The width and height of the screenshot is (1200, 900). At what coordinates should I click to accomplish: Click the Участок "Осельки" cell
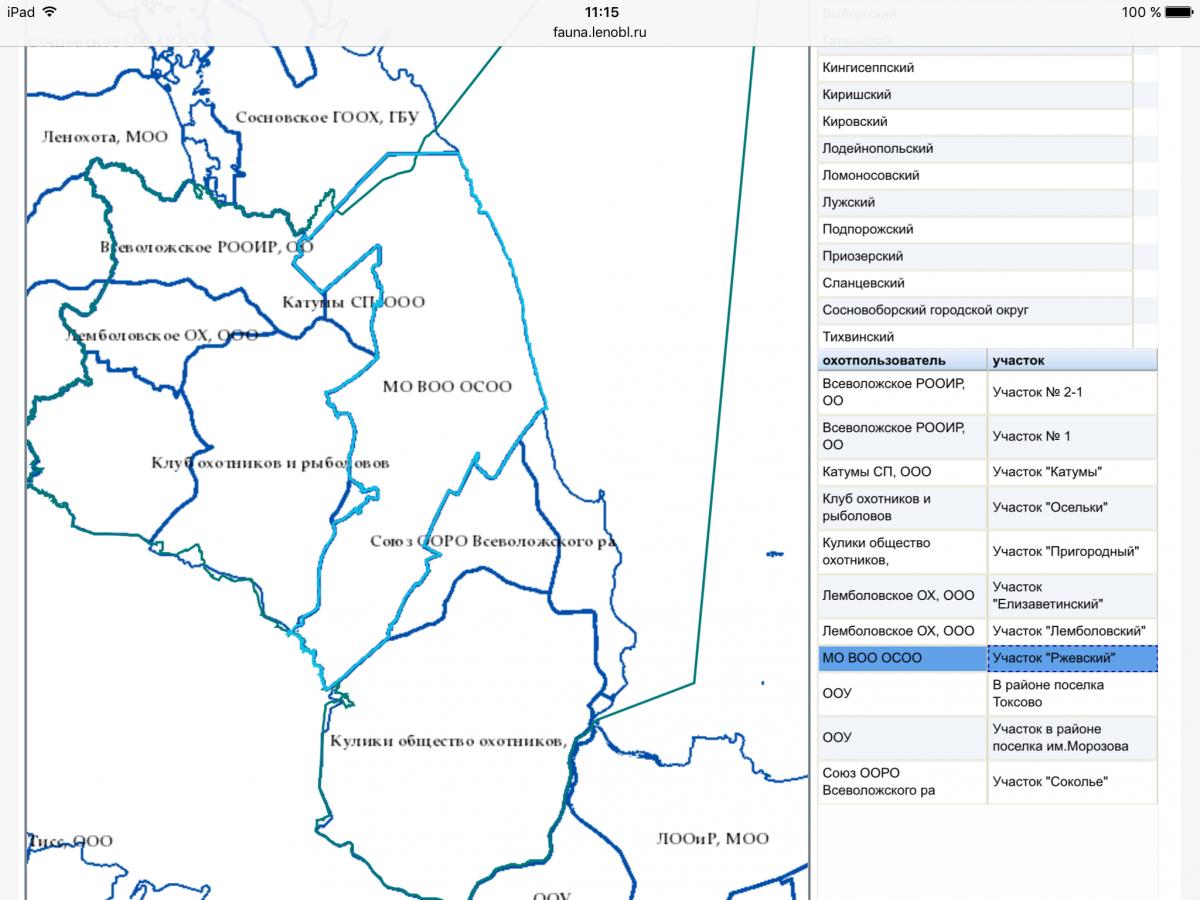click(1049, 507)
